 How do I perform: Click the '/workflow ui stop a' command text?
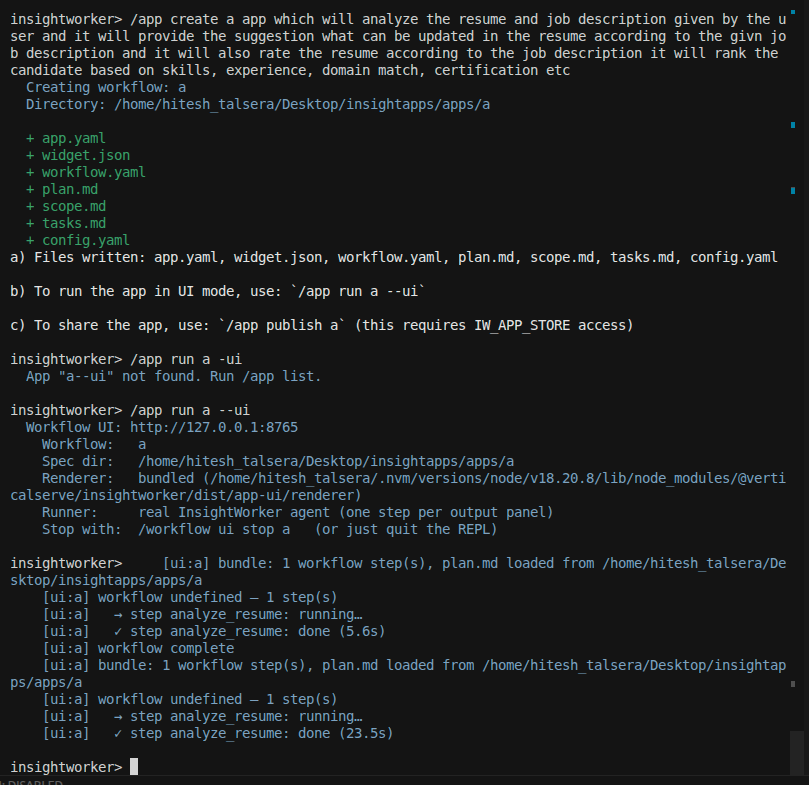[x=214, y=530]
